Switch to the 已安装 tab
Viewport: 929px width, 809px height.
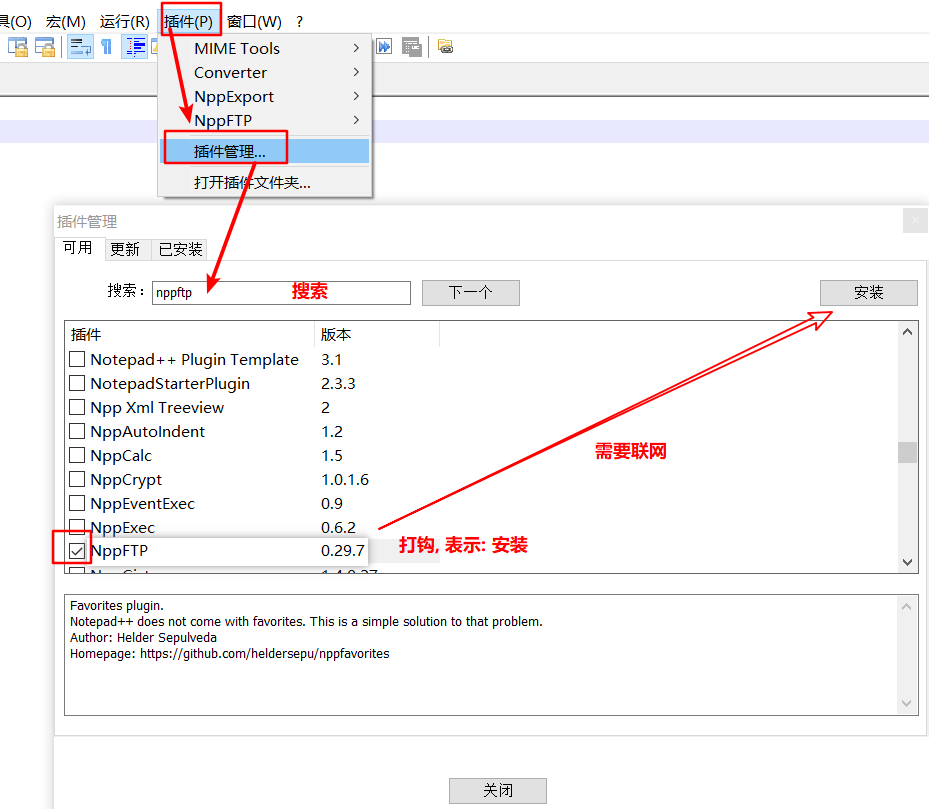coord(180,250)
